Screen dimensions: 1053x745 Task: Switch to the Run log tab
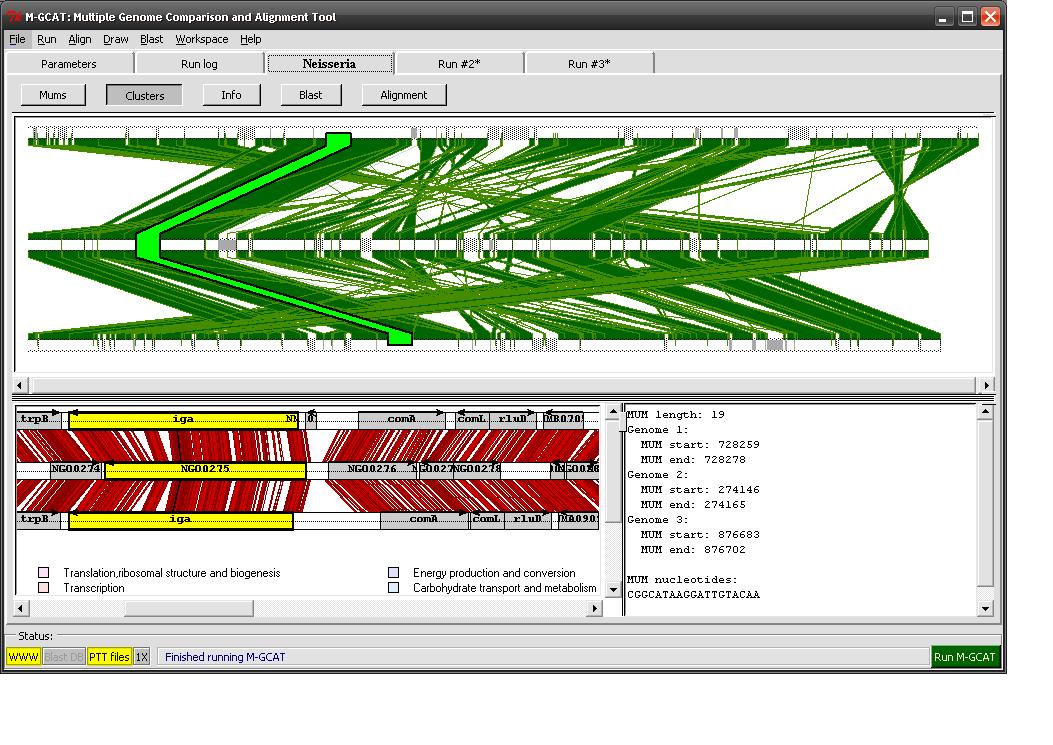(x=199, y=64)
